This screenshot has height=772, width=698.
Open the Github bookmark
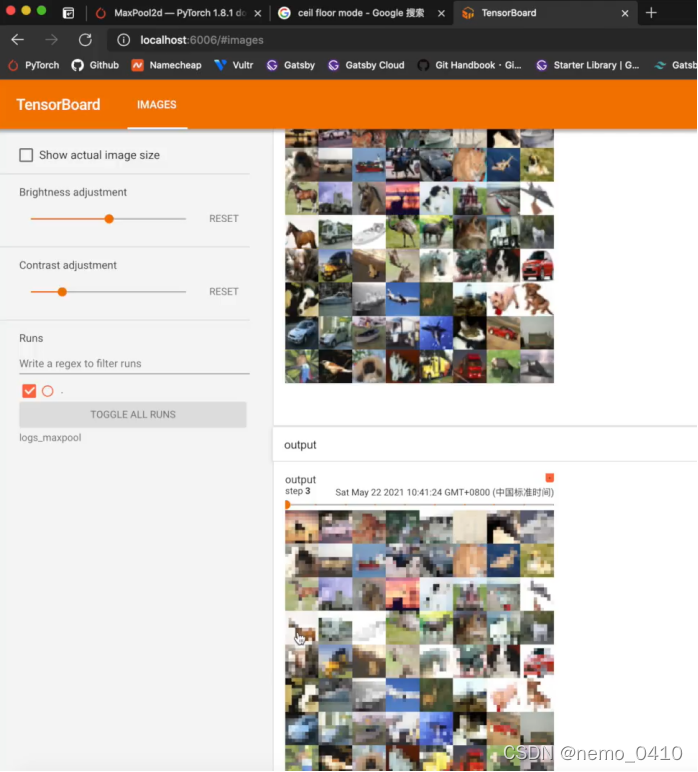tap(95, 65)
